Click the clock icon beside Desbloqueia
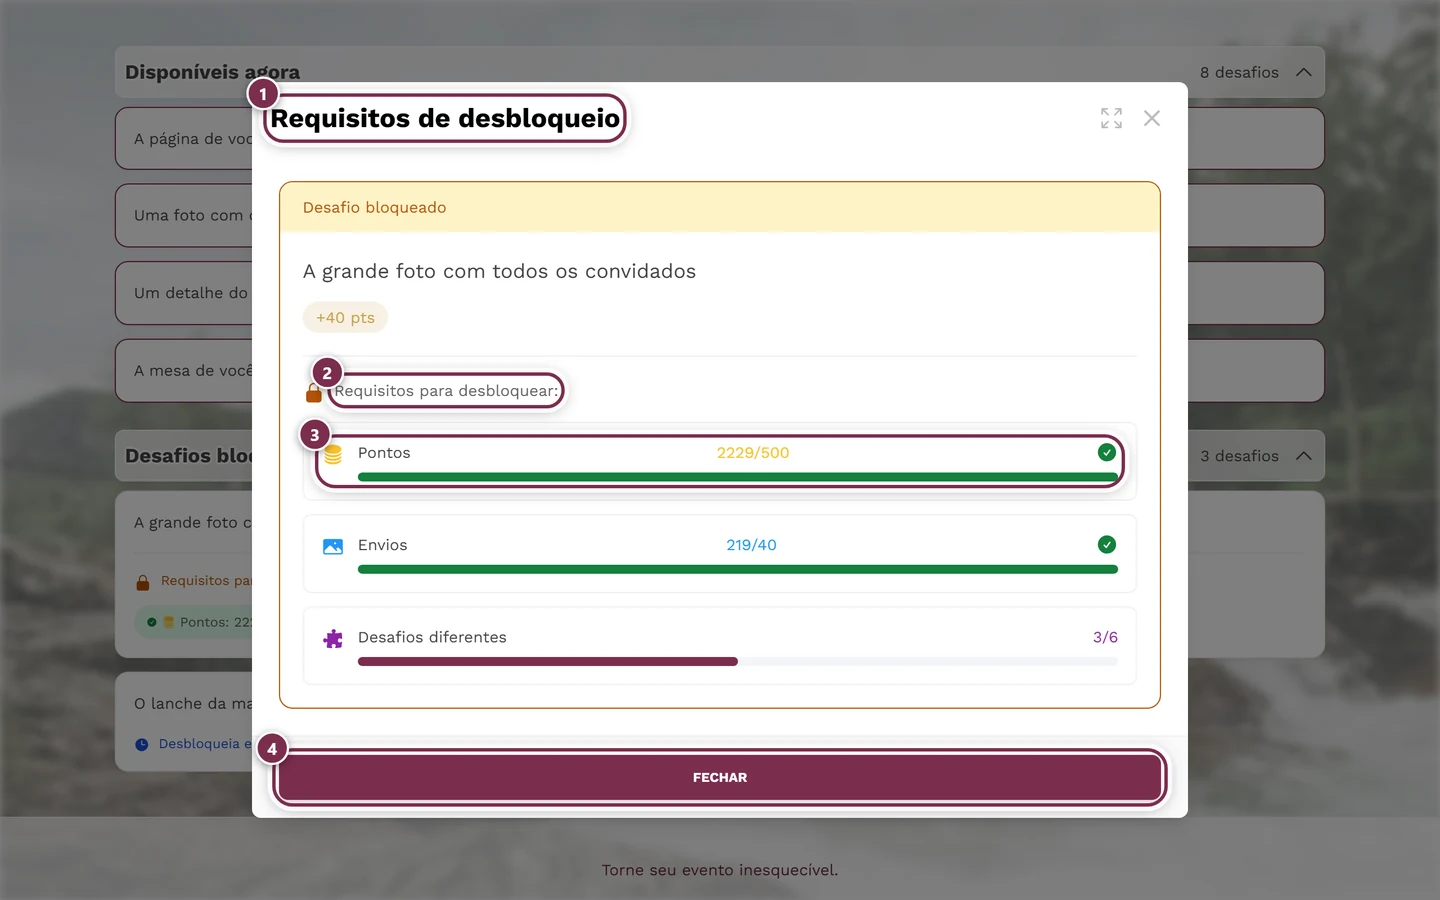The height and width of the screenshot is (900, 1440). (142, 744)
